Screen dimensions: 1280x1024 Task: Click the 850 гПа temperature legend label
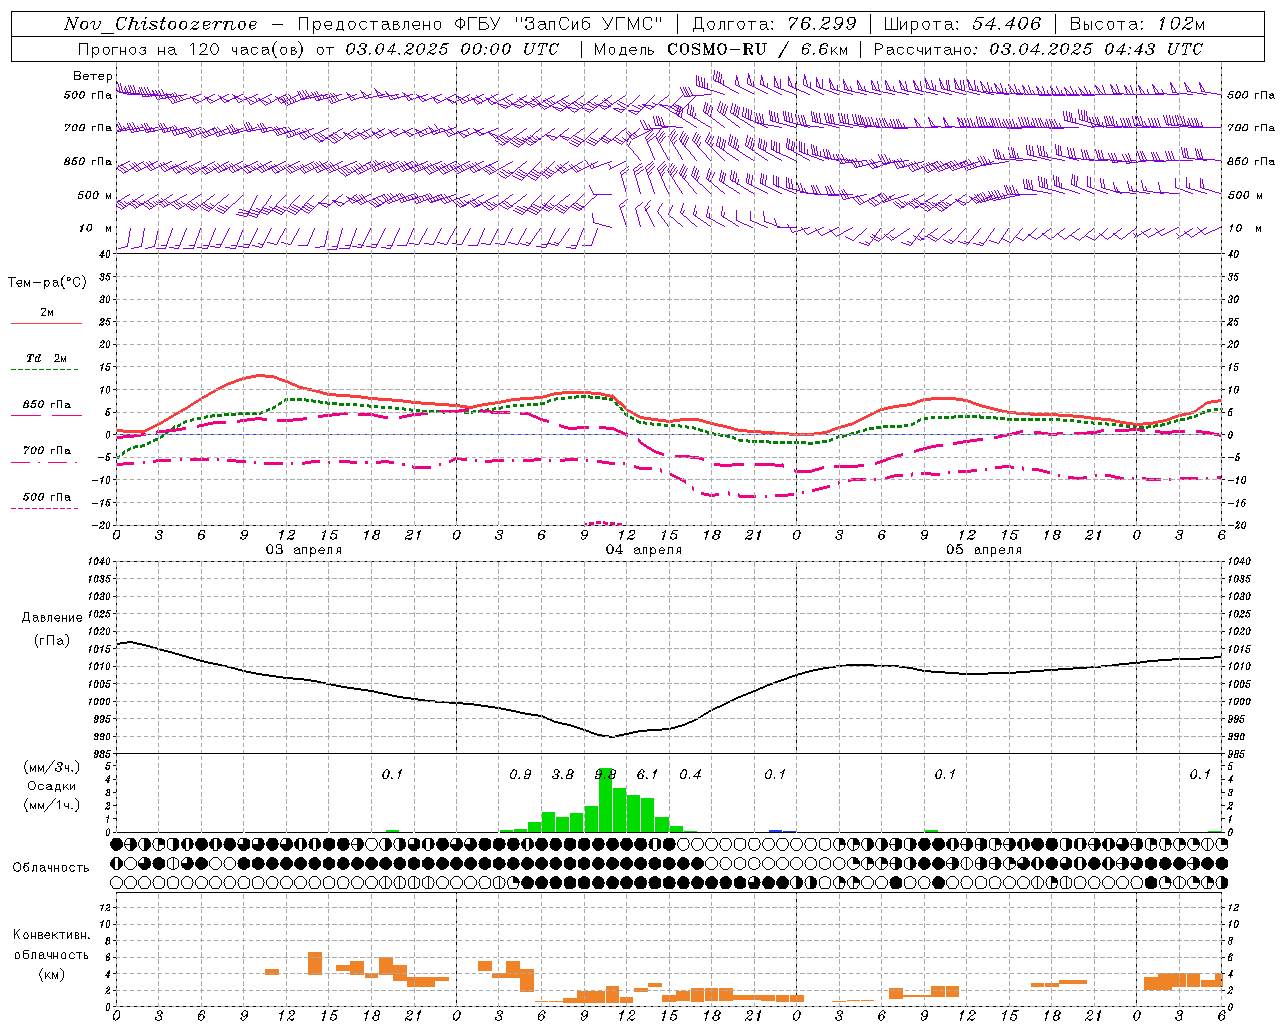47,405
